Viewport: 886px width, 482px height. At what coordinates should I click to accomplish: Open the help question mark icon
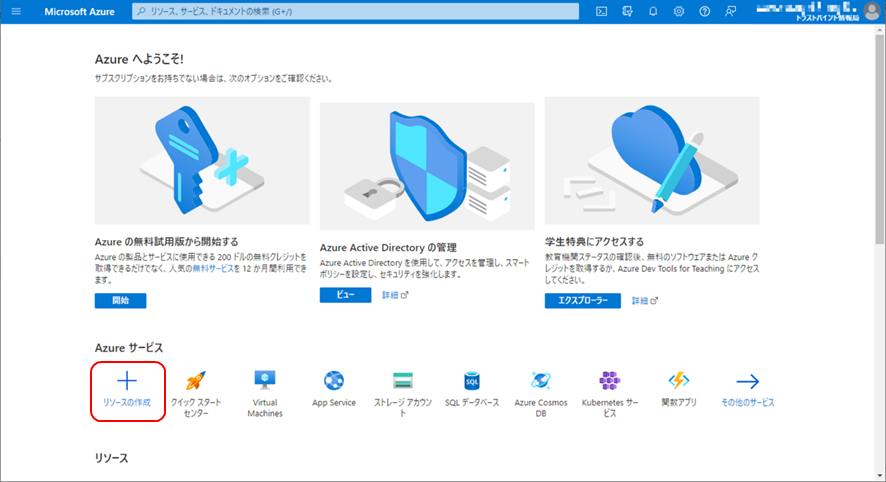coord(705,11)
